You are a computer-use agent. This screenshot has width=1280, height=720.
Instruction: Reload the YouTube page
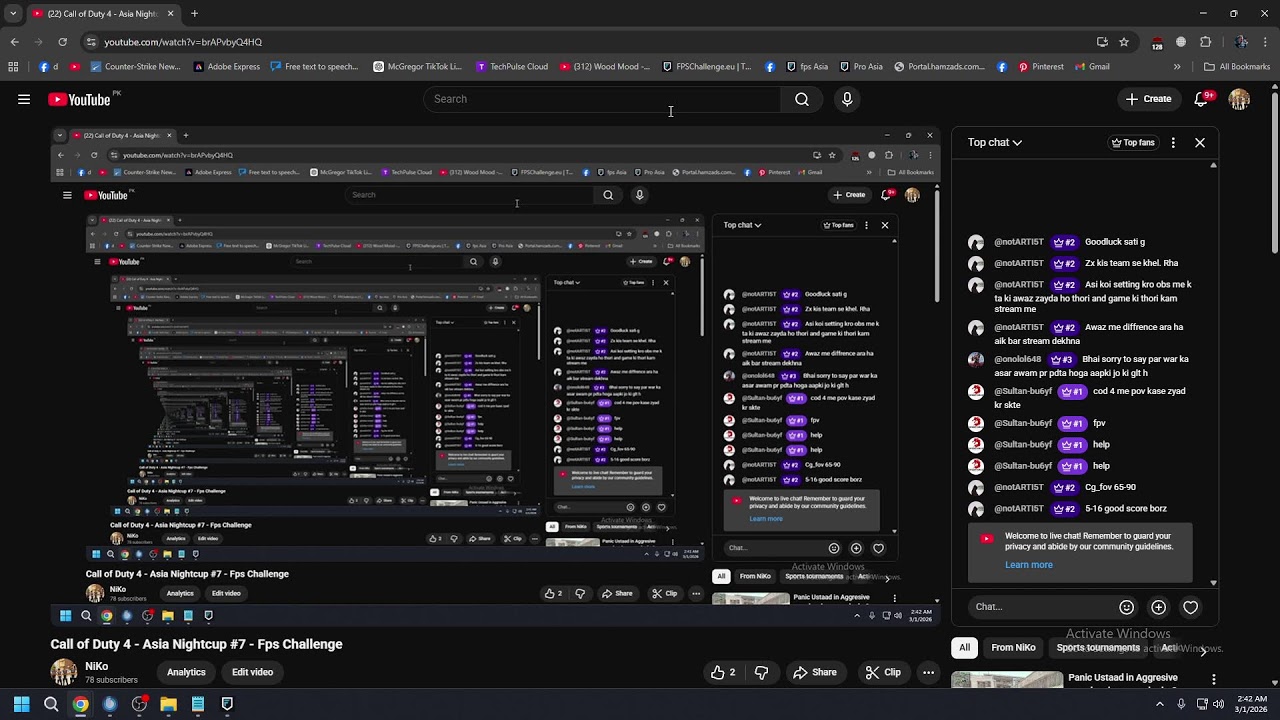(62, 42)
